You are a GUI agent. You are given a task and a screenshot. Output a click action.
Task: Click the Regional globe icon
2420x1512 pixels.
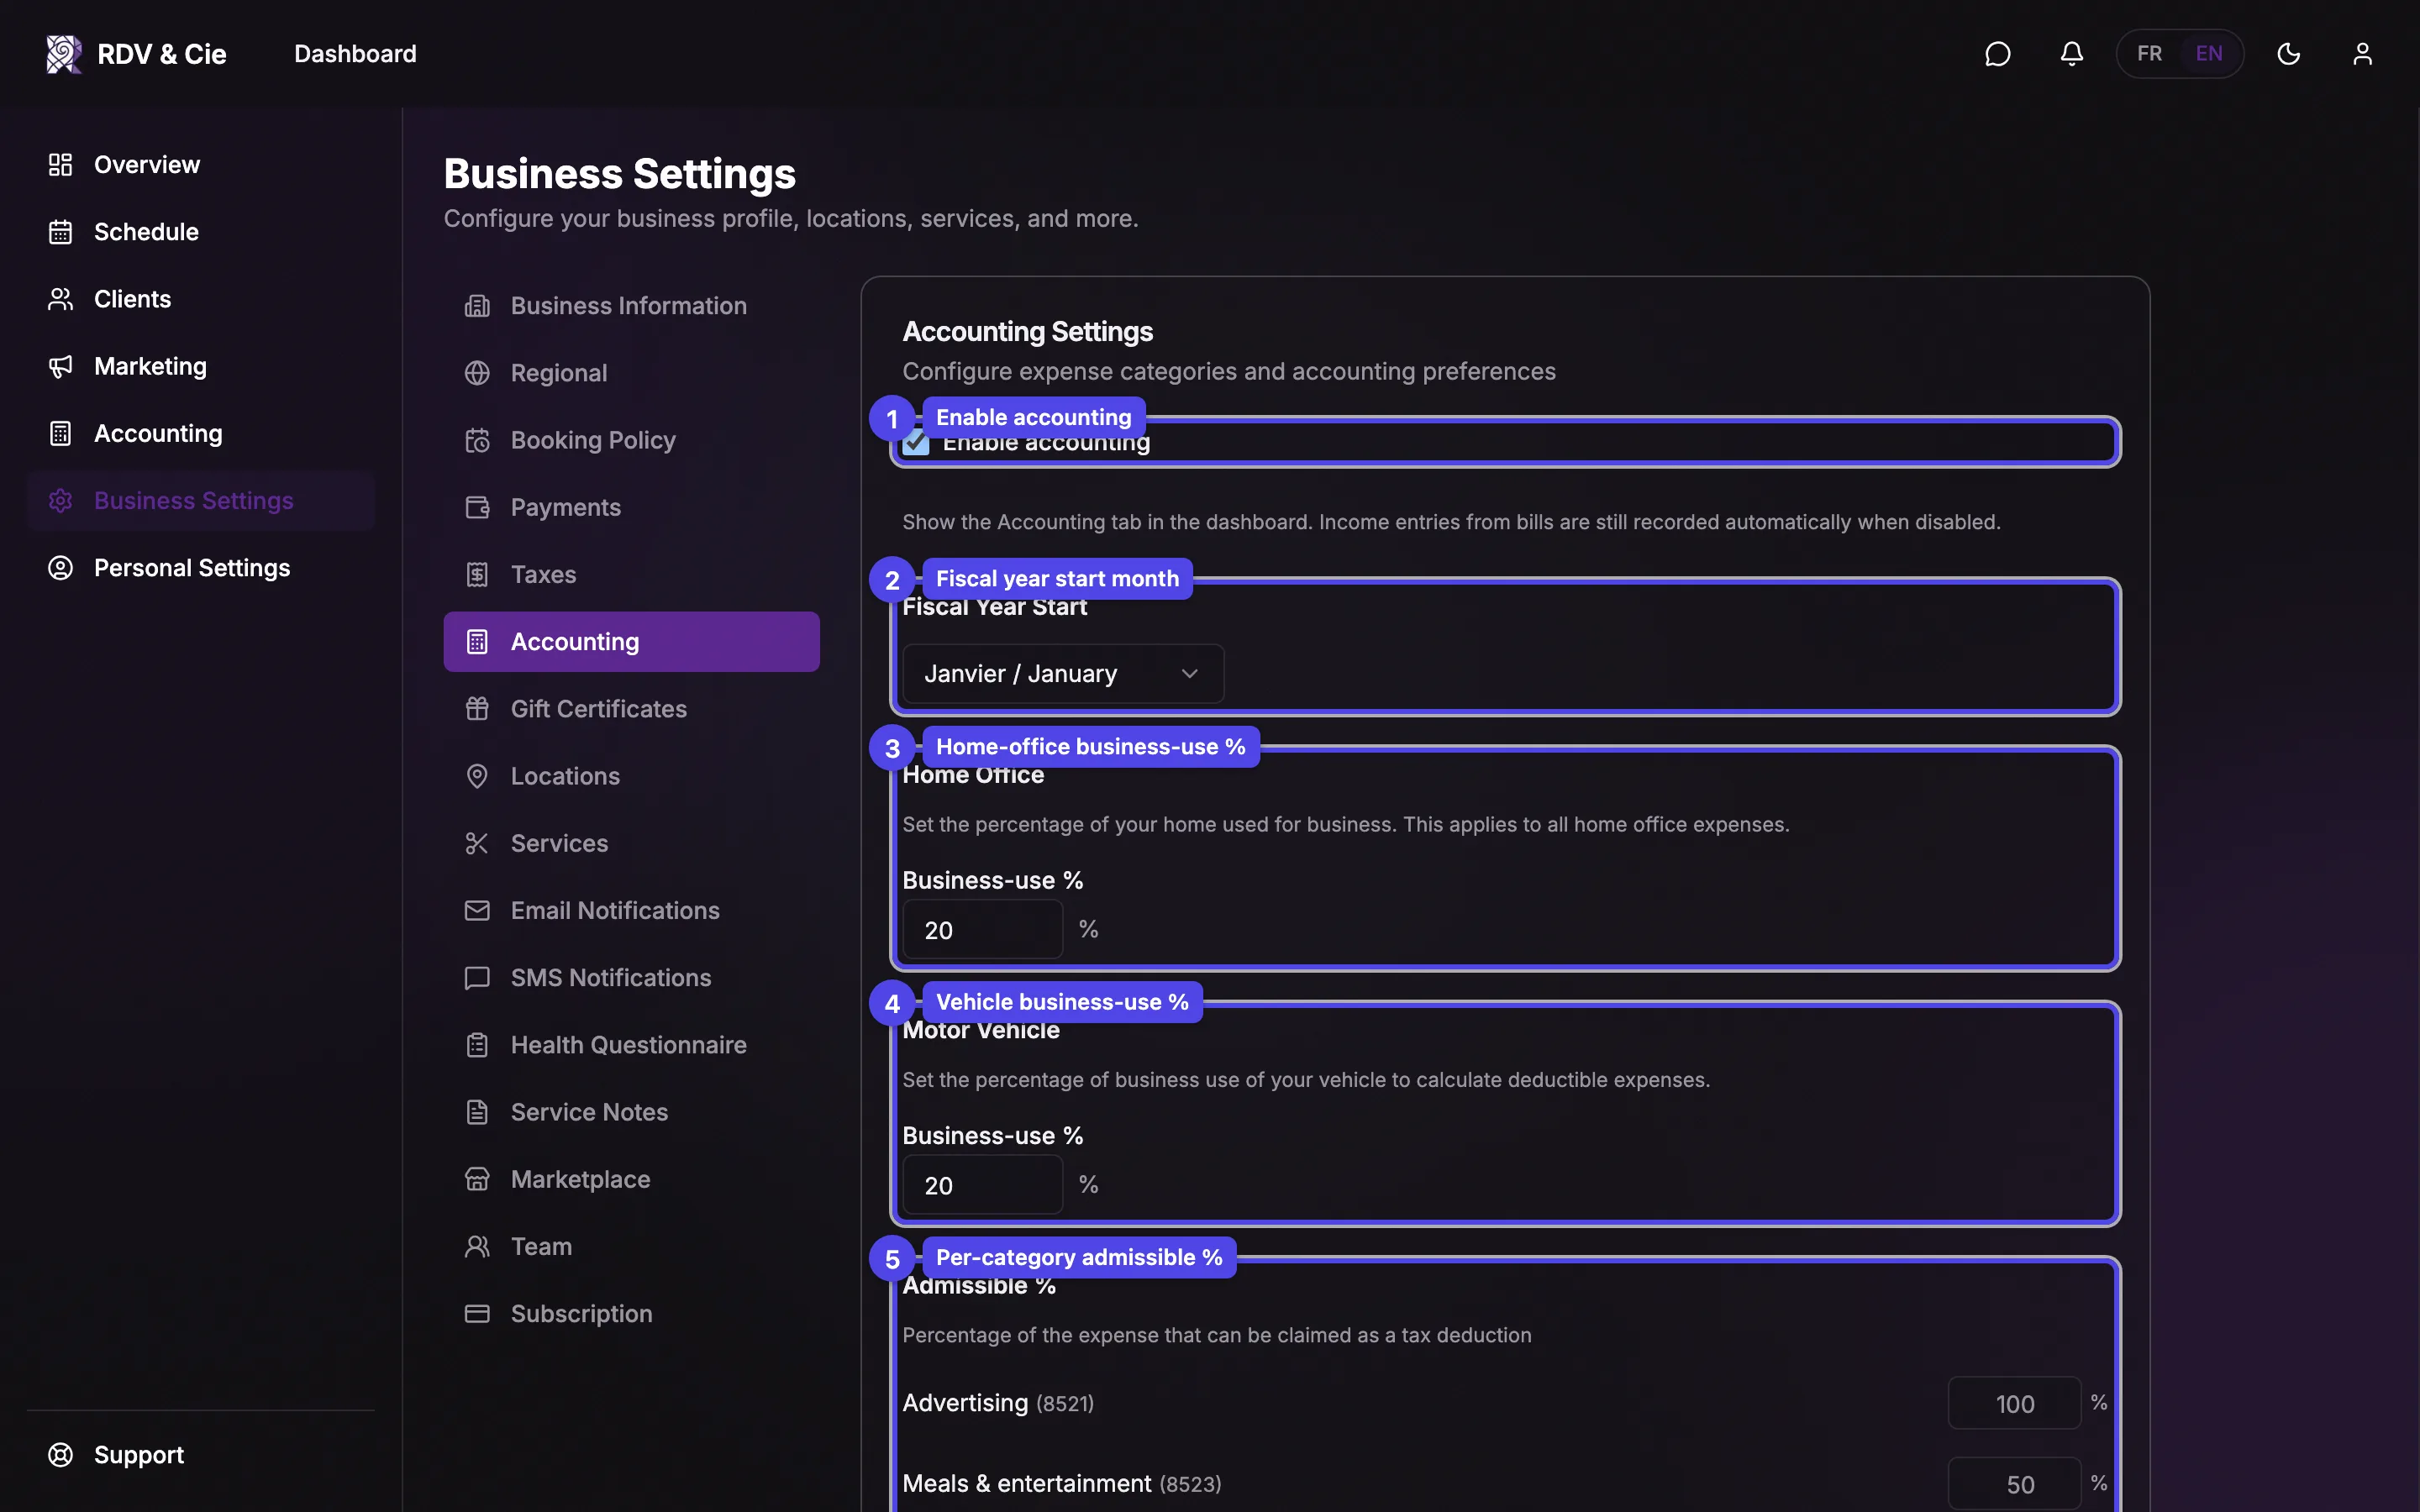coord(477,373)
